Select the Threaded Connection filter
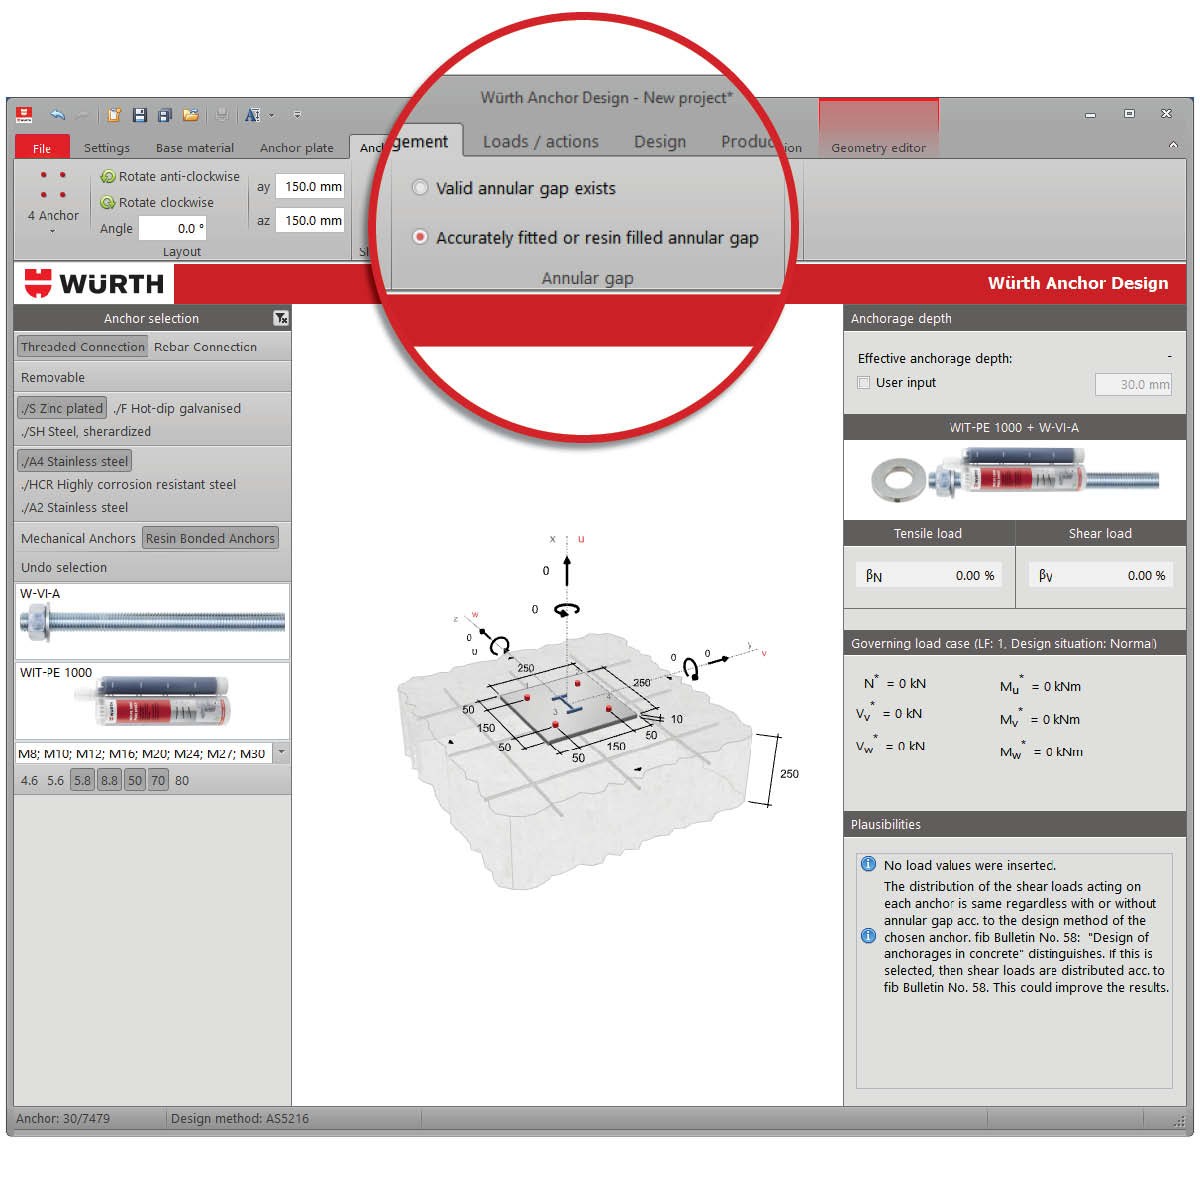1200x1200 pixels. [x=83, y=347]
